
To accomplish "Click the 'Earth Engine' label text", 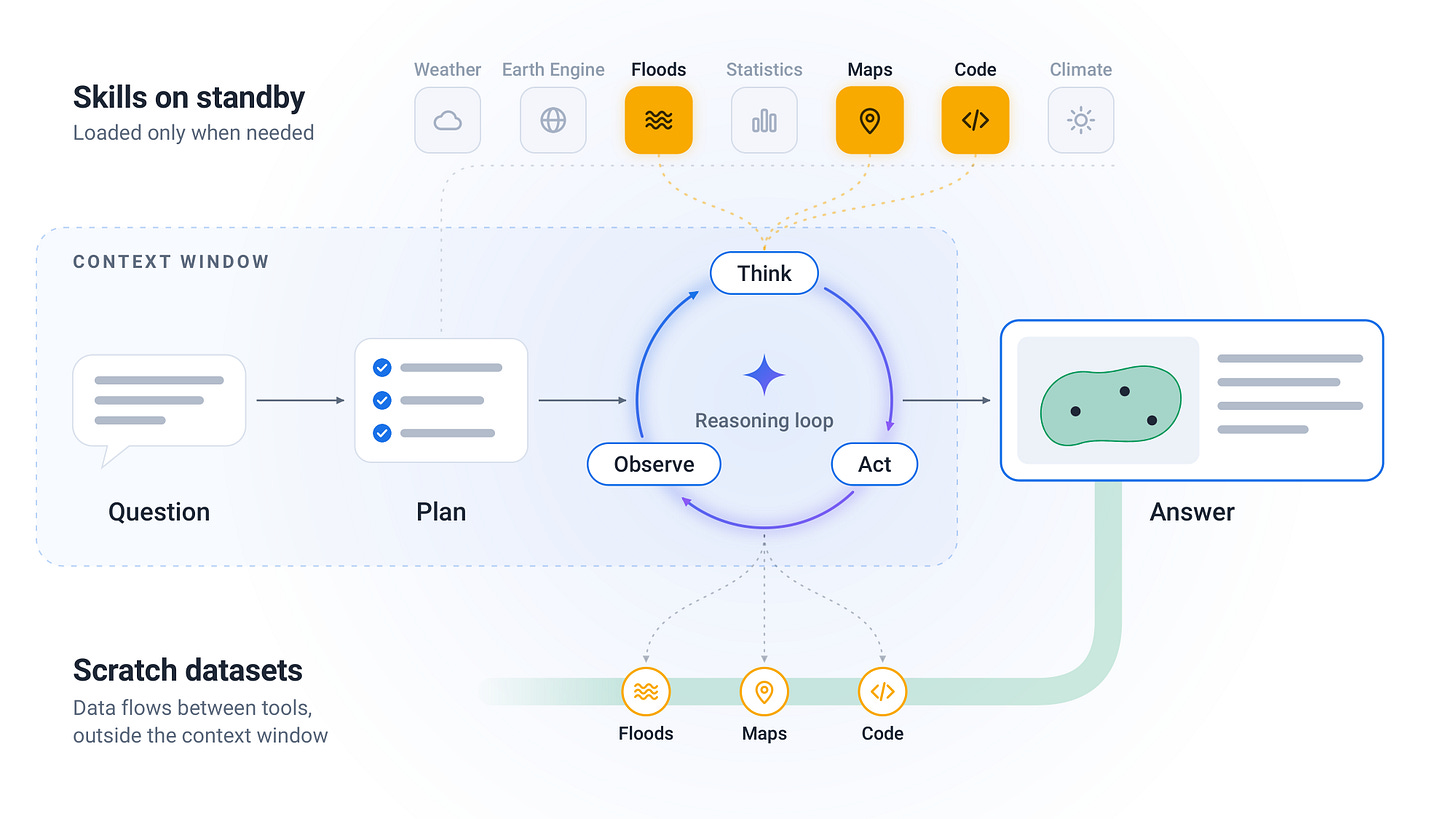I will coord(553,69).
